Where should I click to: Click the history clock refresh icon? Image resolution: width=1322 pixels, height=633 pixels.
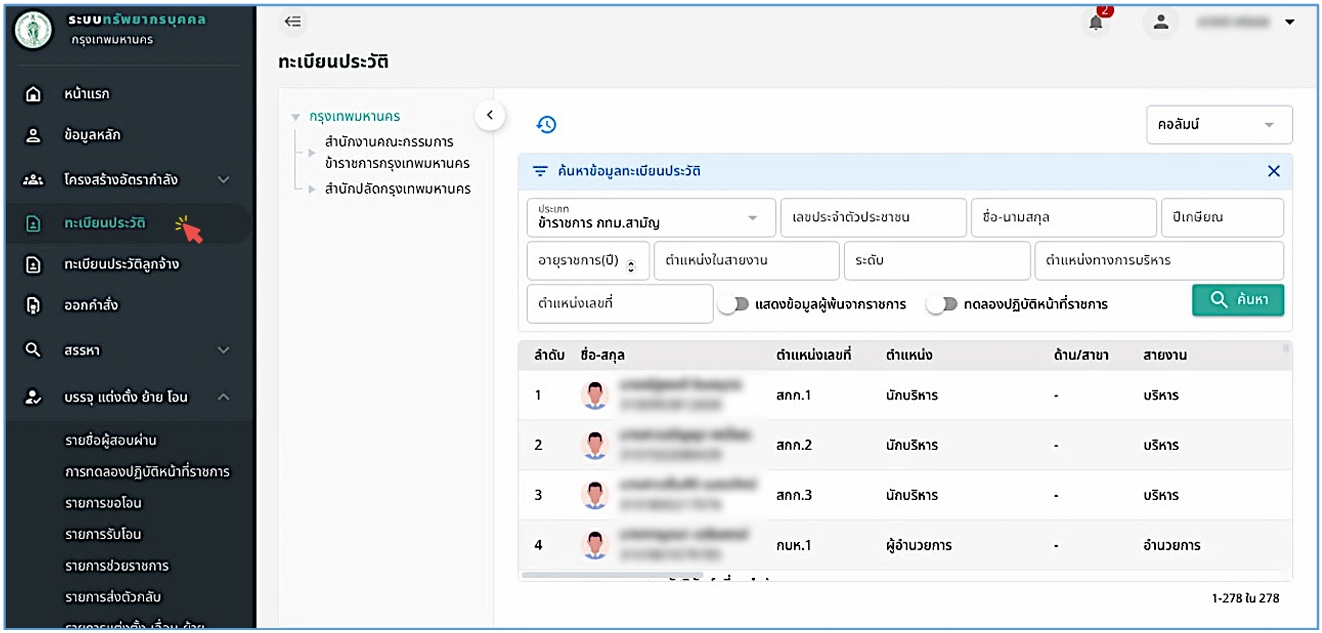(546, 125)
